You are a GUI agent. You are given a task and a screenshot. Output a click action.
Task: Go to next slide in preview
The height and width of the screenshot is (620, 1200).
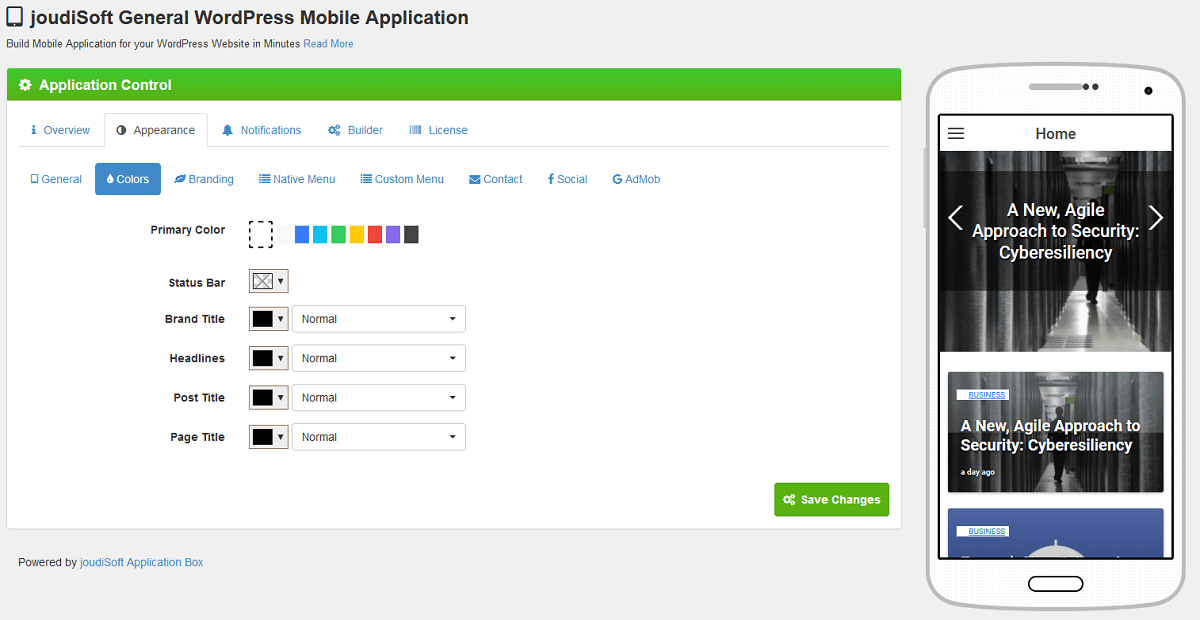(1156, 218)
